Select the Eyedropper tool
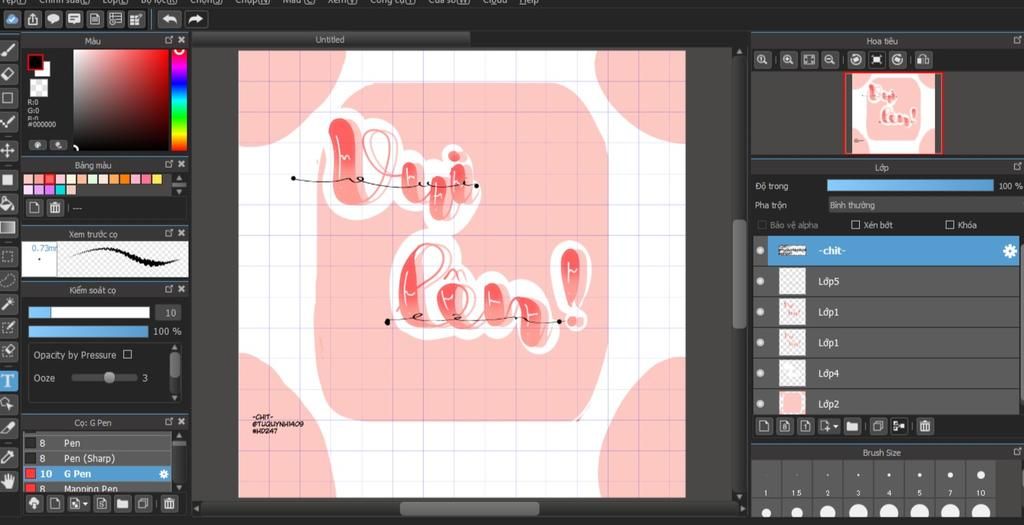 click(8, 456)
